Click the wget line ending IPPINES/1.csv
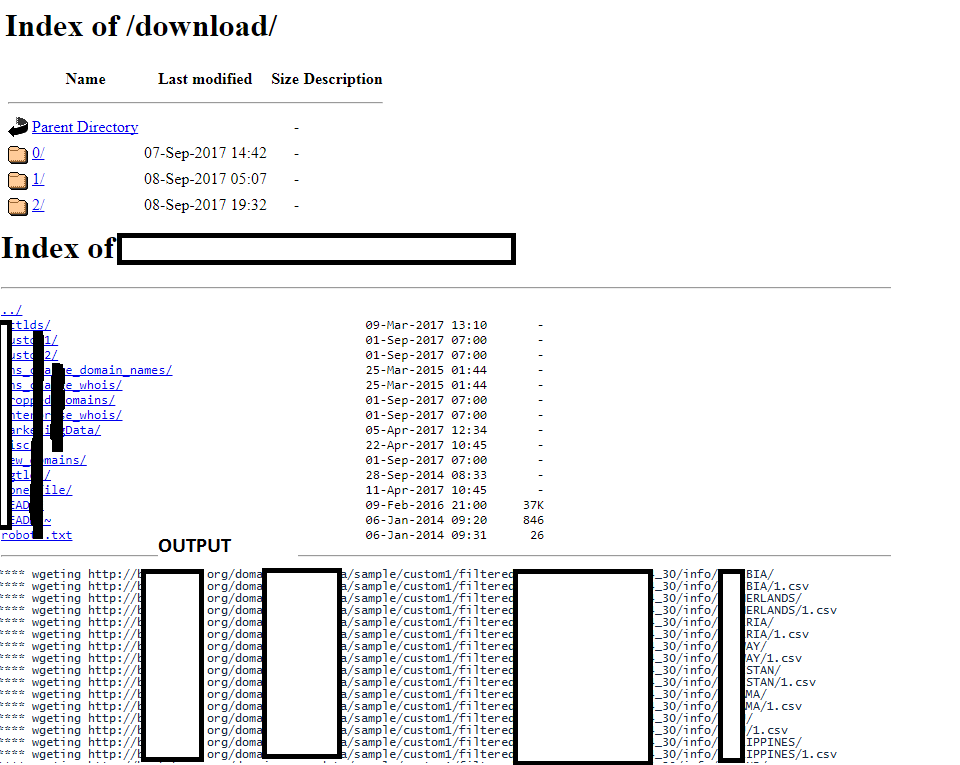The height and width of the screenshot is (765, 960). tap(418, 755)
